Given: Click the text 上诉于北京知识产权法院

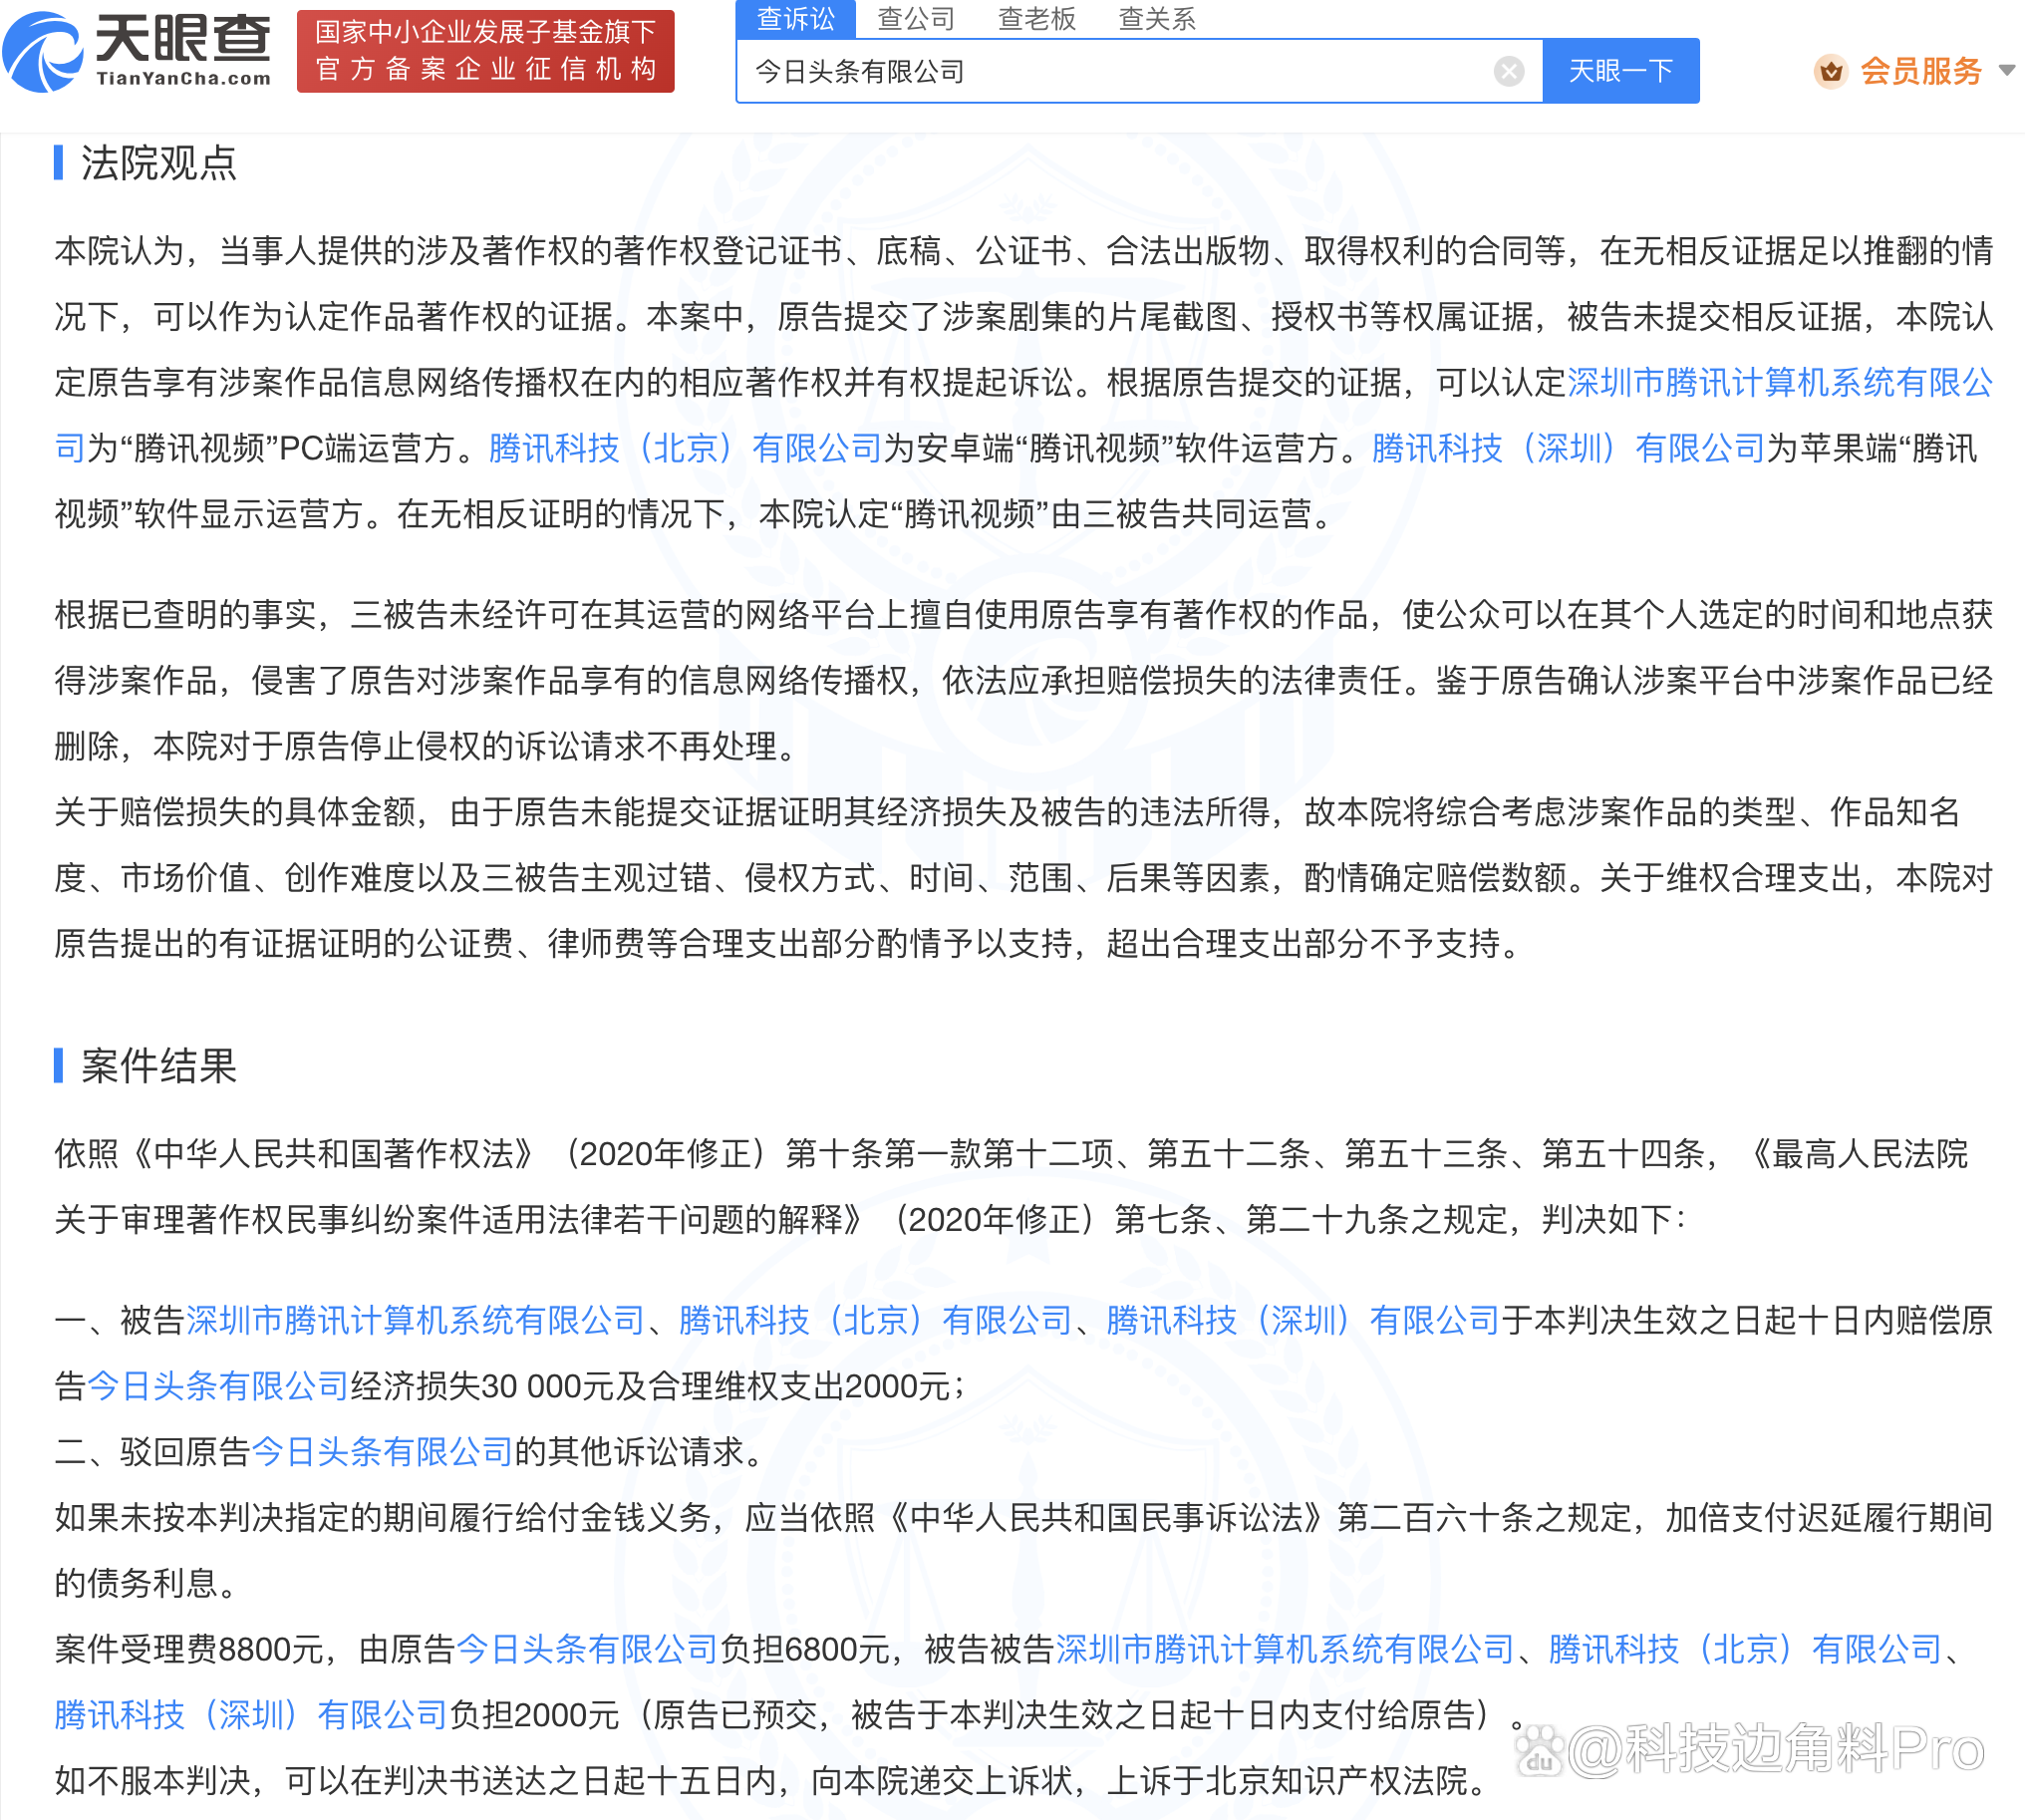Looking at the screenshot, I should pyautogui.click(x=1287, y=1781).
